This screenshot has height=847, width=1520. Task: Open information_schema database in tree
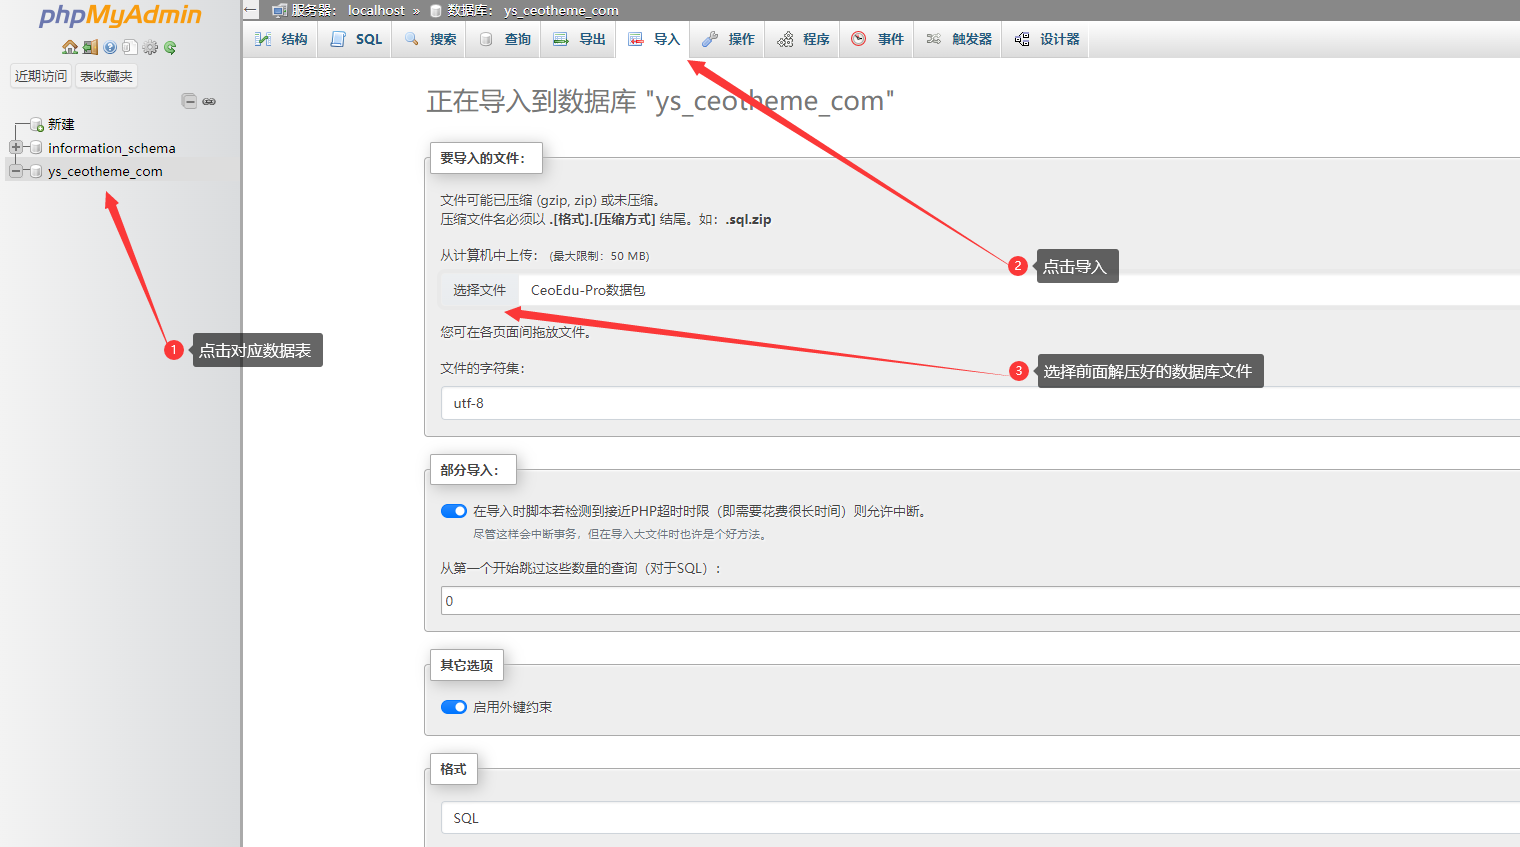[x=112, y=148]
